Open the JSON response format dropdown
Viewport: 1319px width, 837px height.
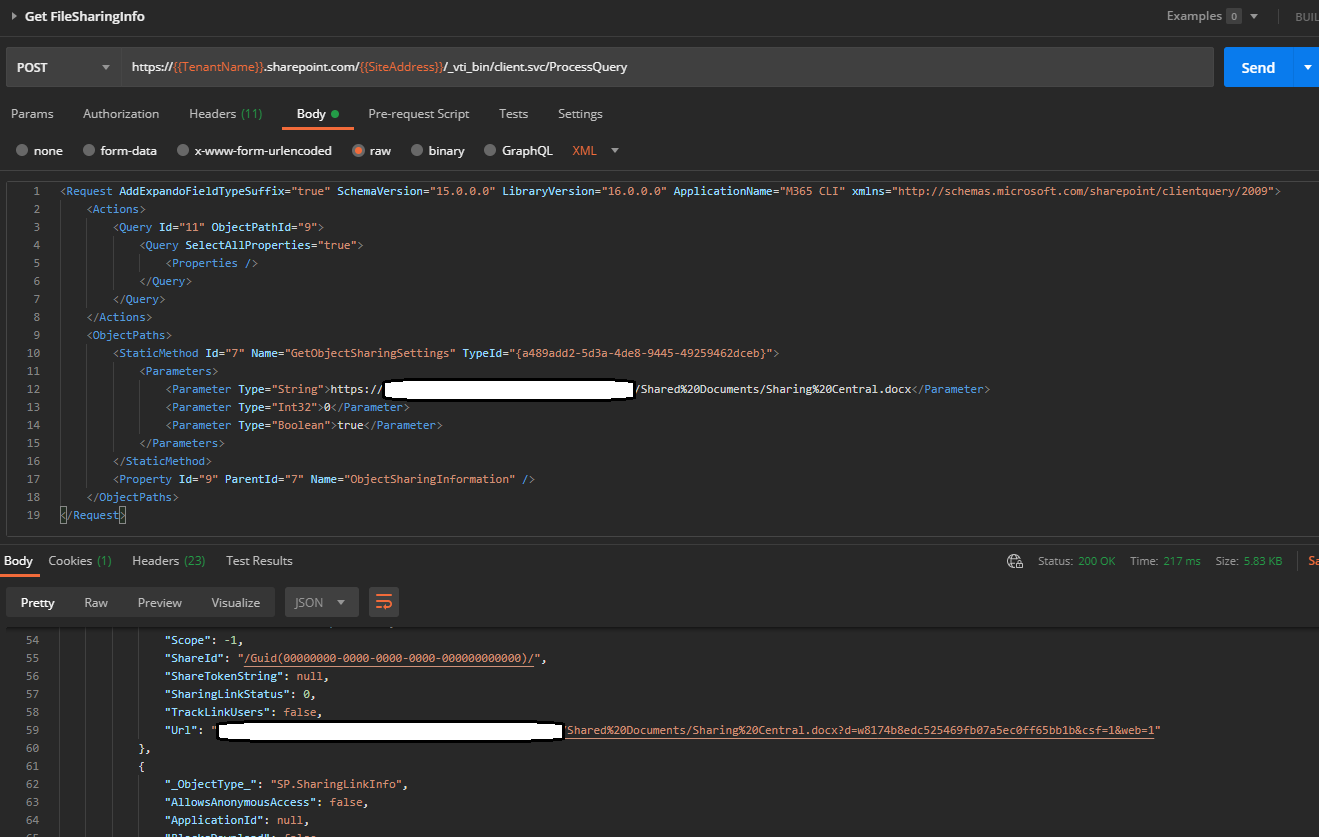321,601
